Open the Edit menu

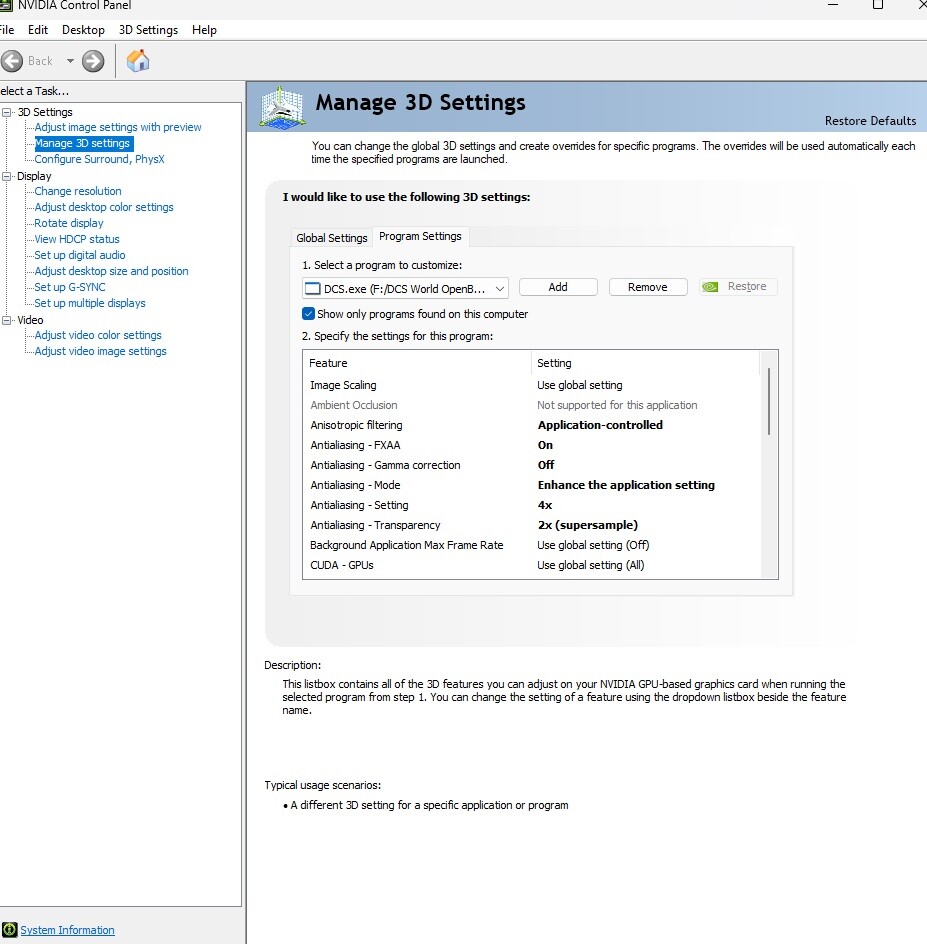point(38,30)
